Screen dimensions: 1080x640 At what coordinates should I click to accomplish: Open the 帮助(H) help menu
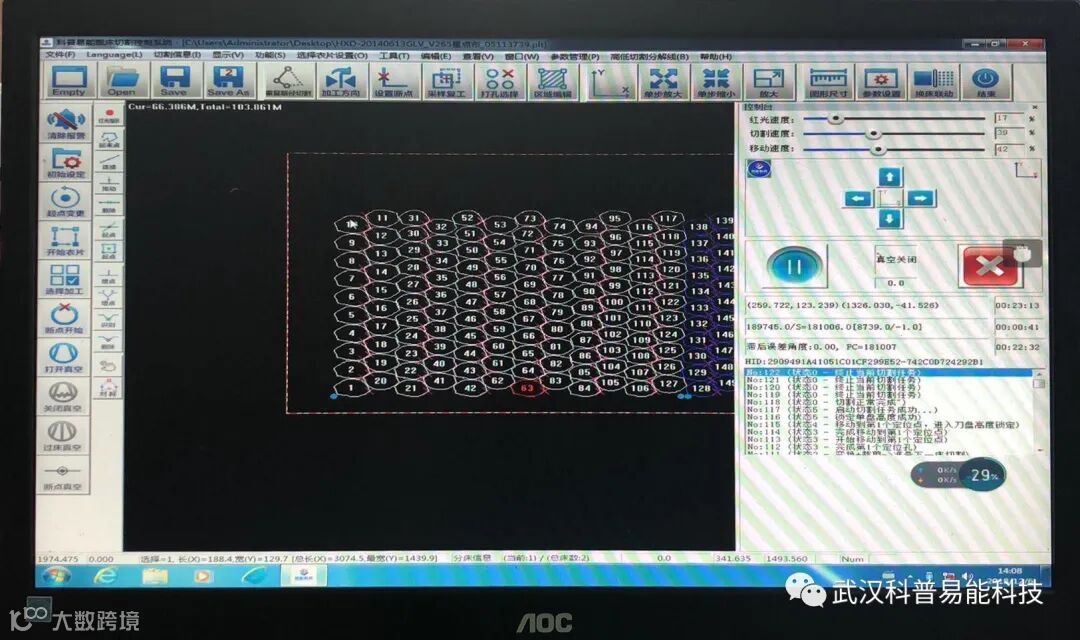pos(716,56)
